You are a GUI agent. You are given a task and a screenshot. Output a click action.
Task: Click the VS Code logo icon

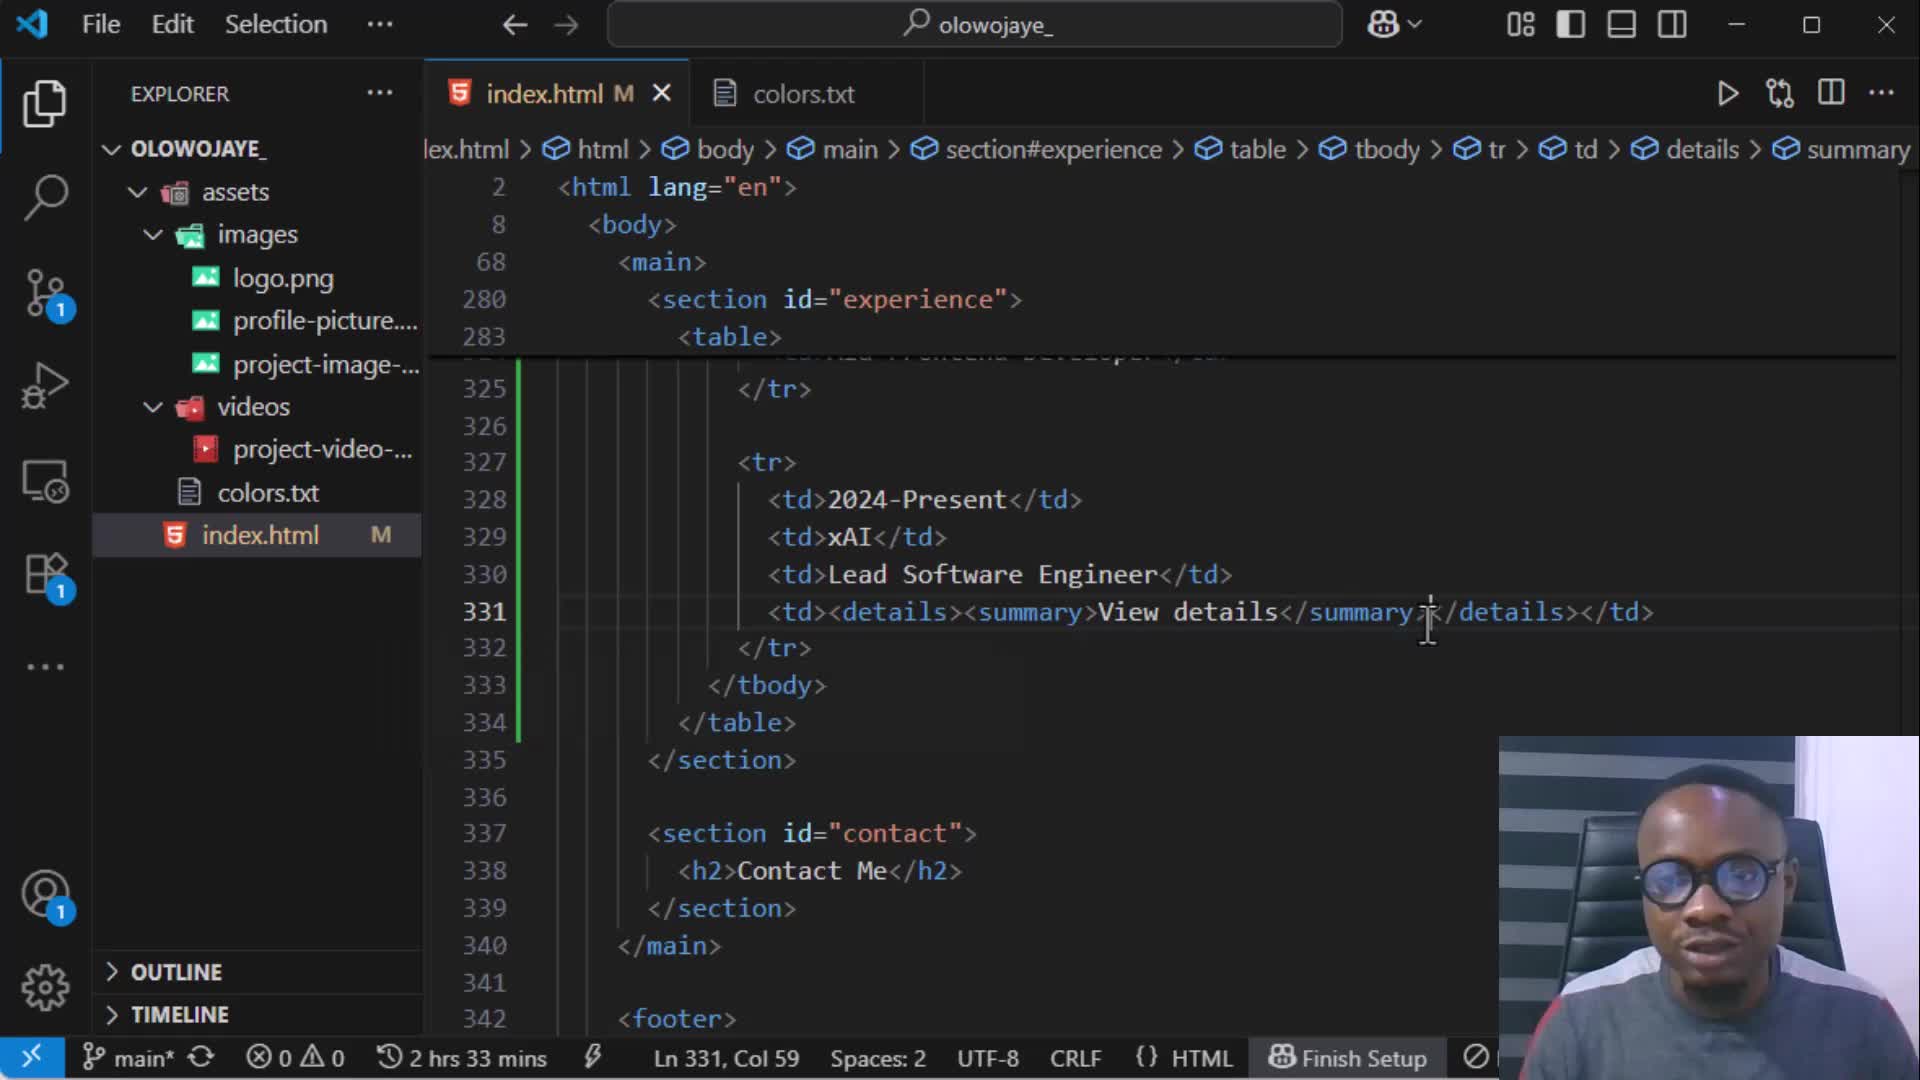point(32,24)
